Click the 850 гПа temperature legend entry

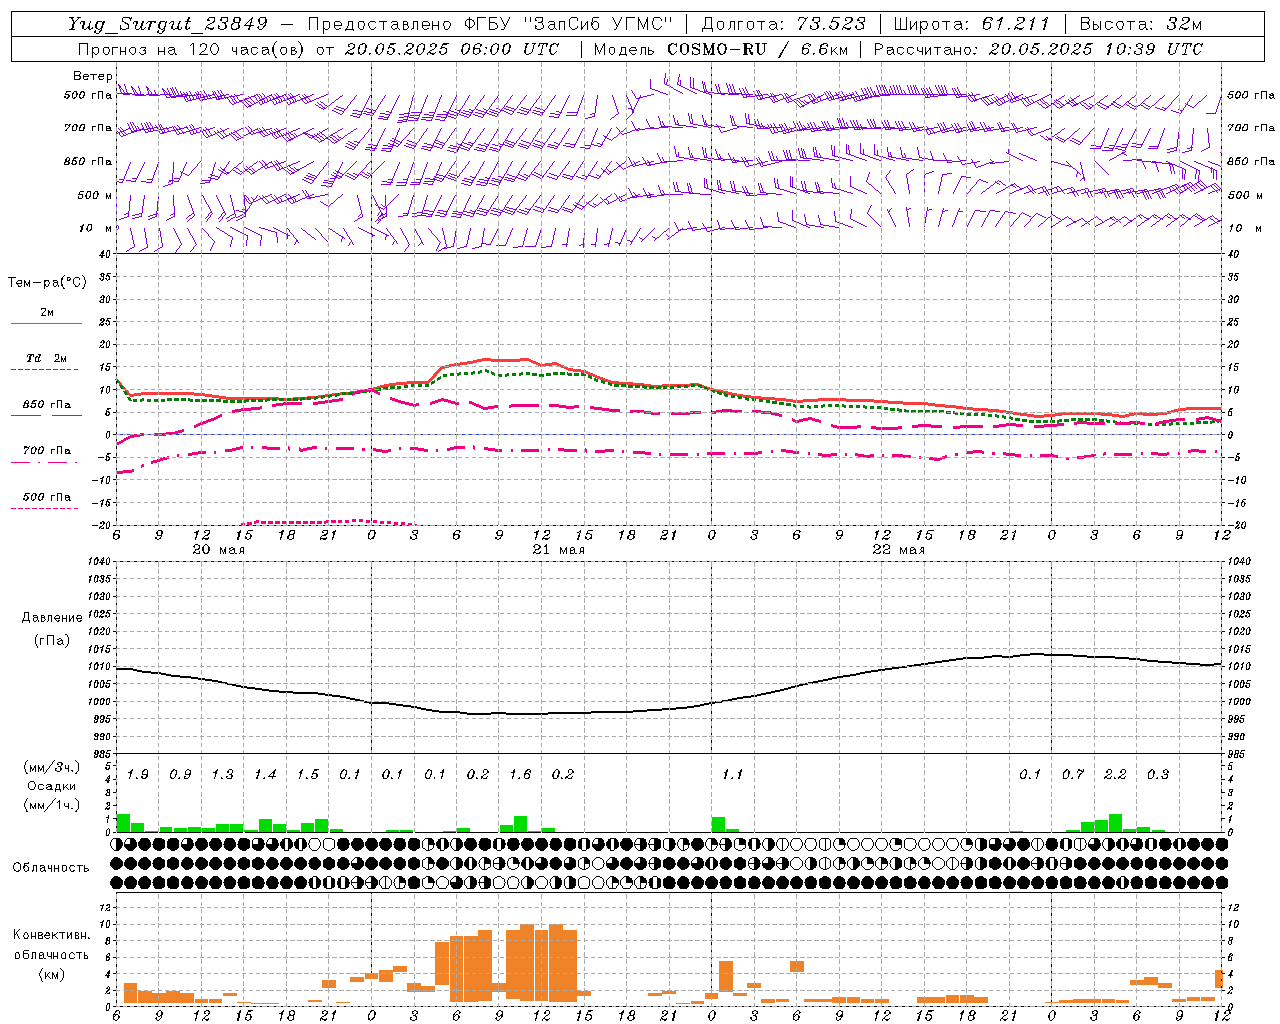tap(47, 405)
